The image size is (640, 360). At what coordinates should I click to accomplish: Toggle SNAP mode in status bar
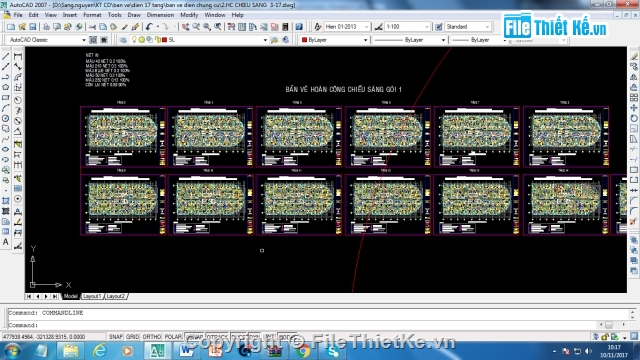pyautogui.click(x=116, y=337)
